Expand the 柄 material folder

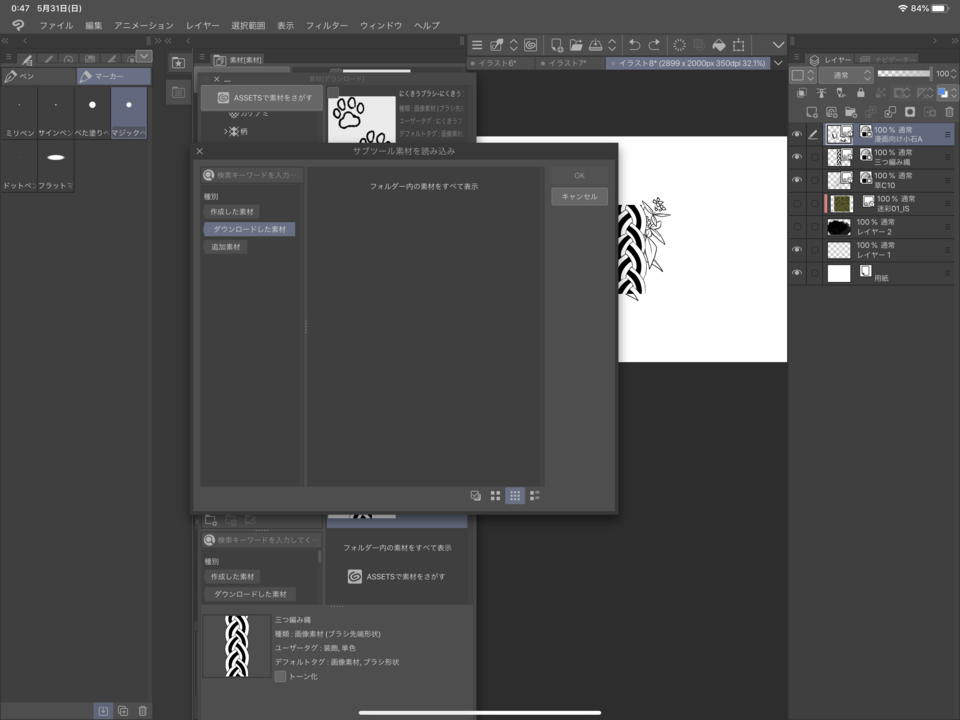pos(226,131)
